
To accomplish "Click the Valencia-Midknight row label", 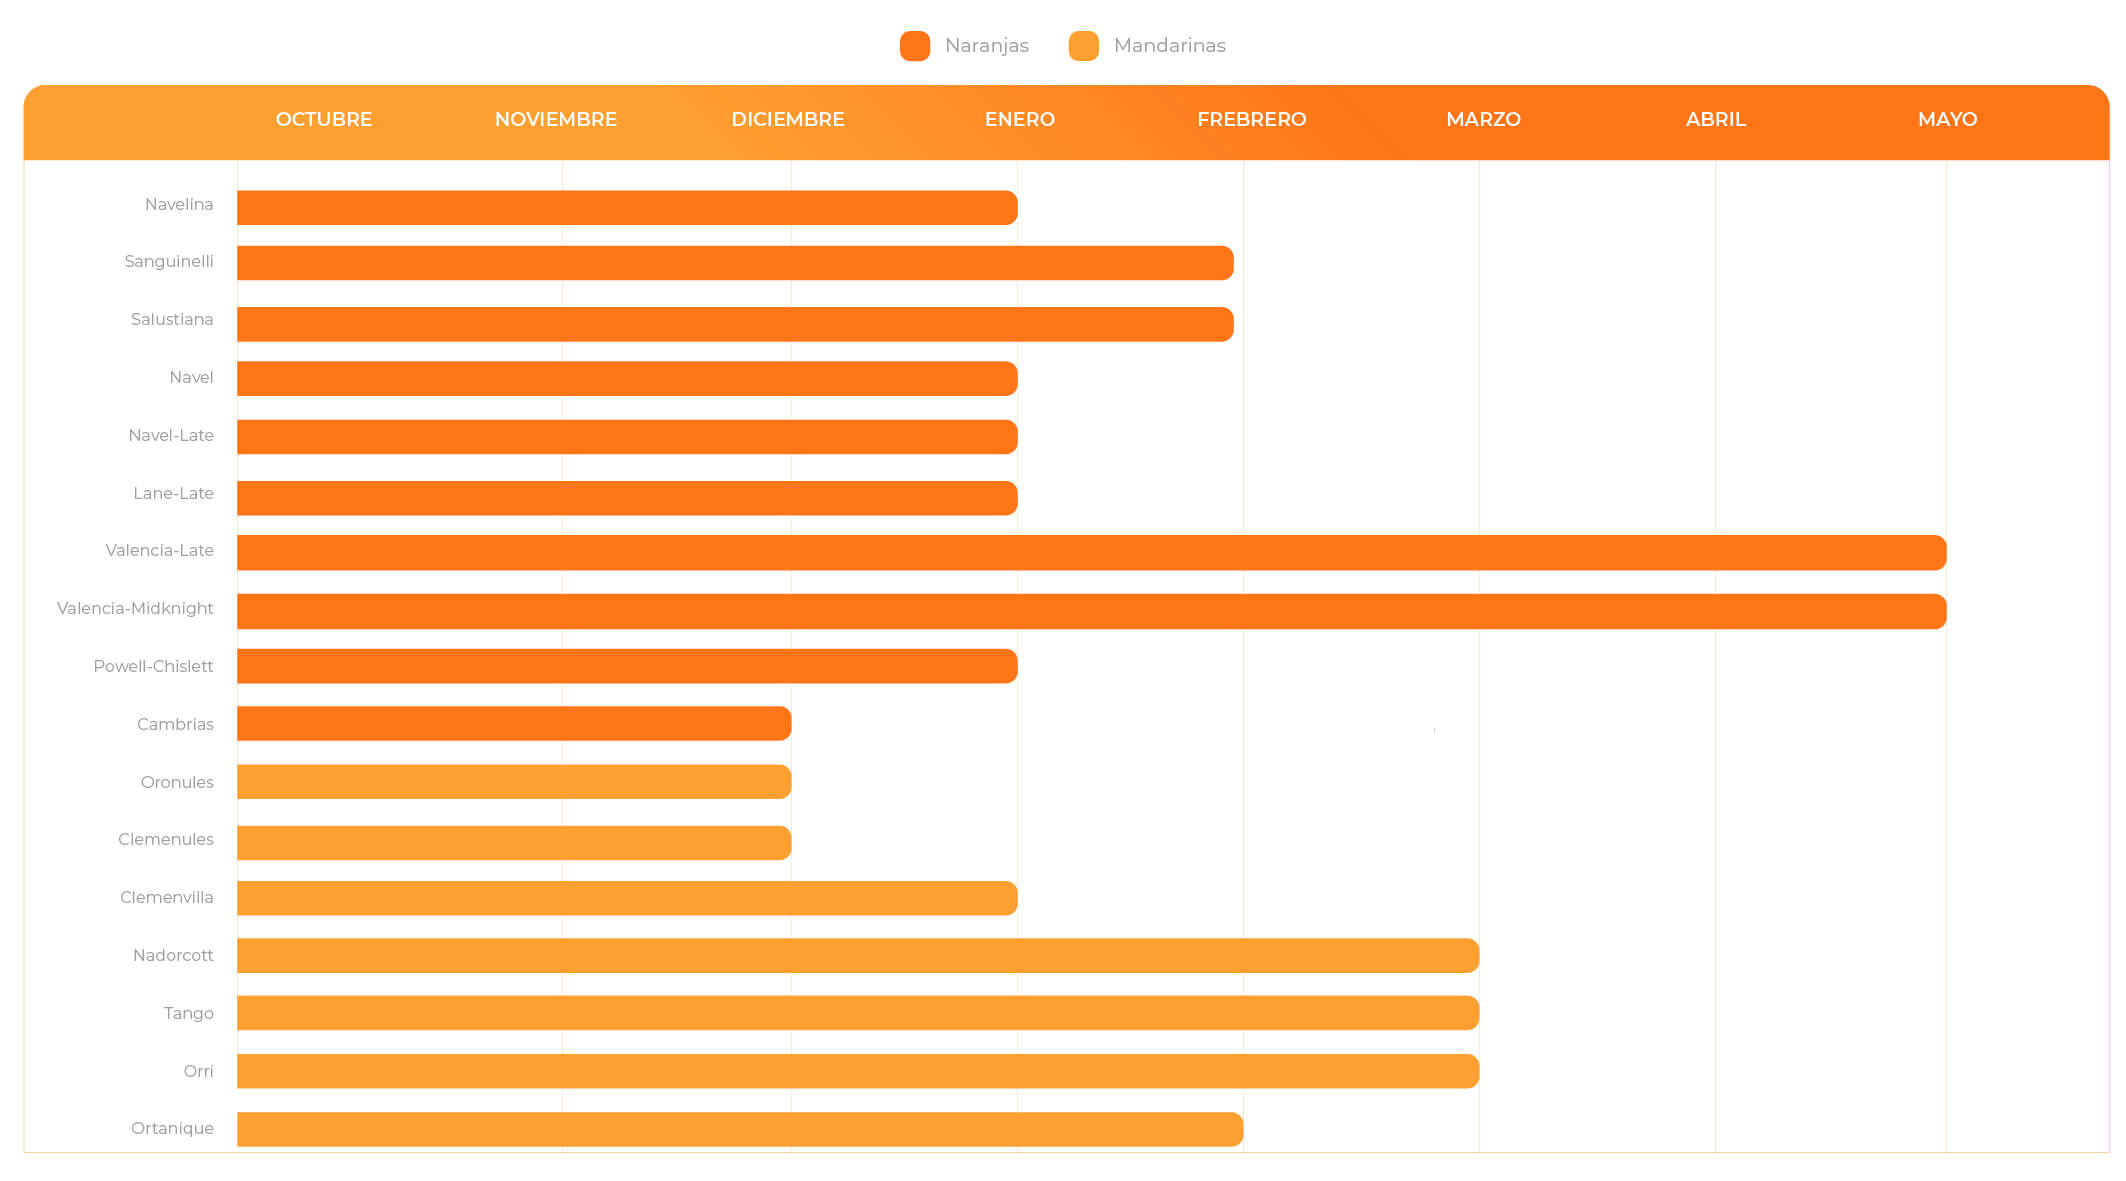I will point(135,608).
